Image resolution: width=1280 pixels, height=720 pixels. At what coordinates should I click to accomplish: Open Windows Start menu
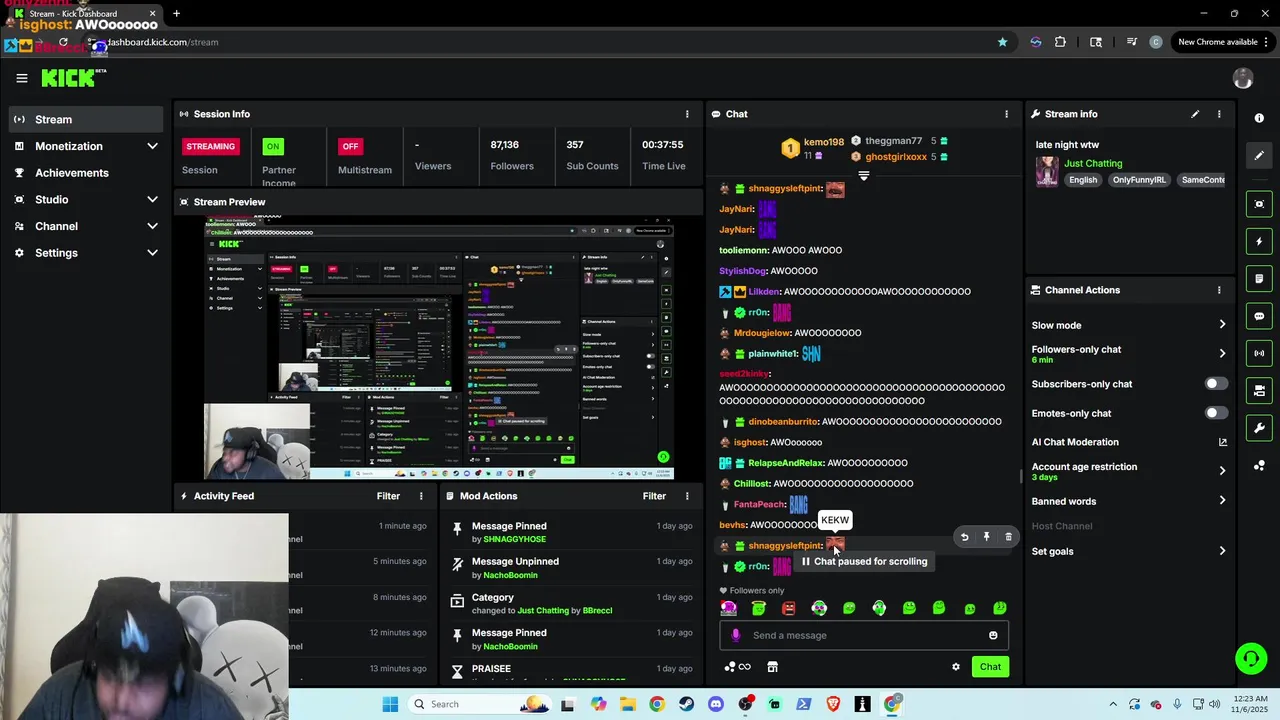(390, 704)
